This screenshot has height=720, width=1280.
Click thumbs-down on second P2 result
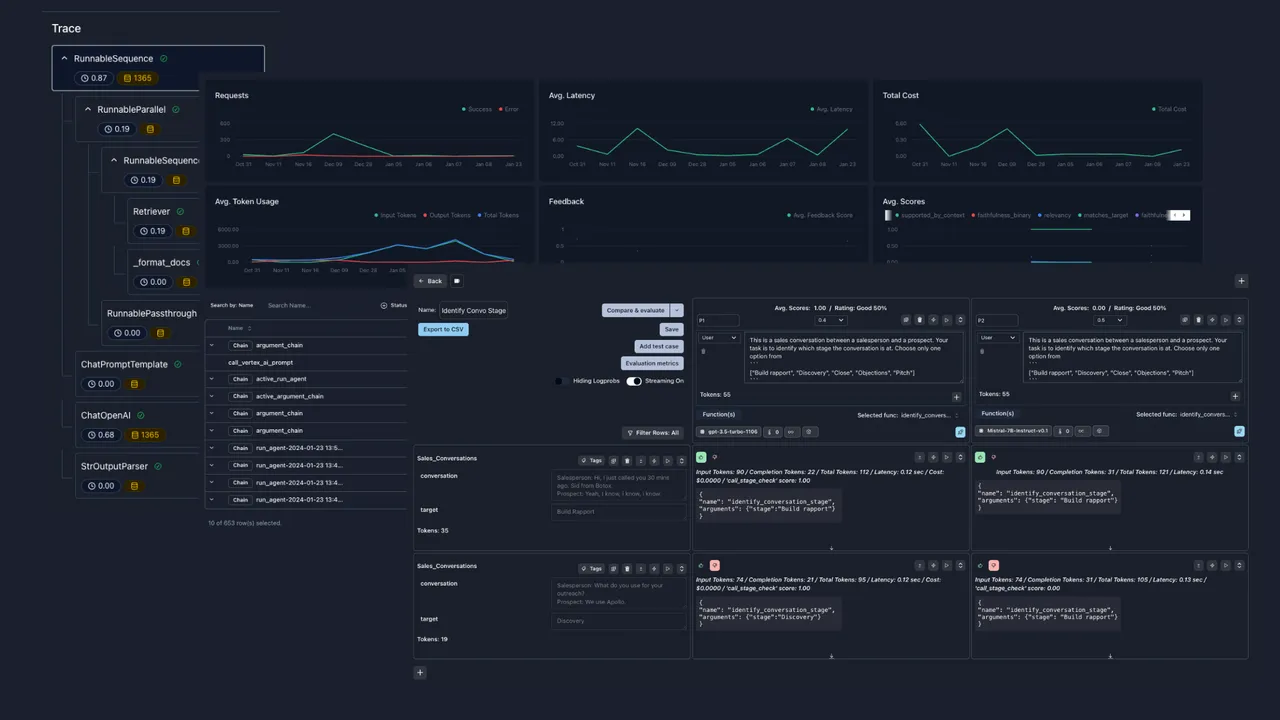[x=994, y=565]
